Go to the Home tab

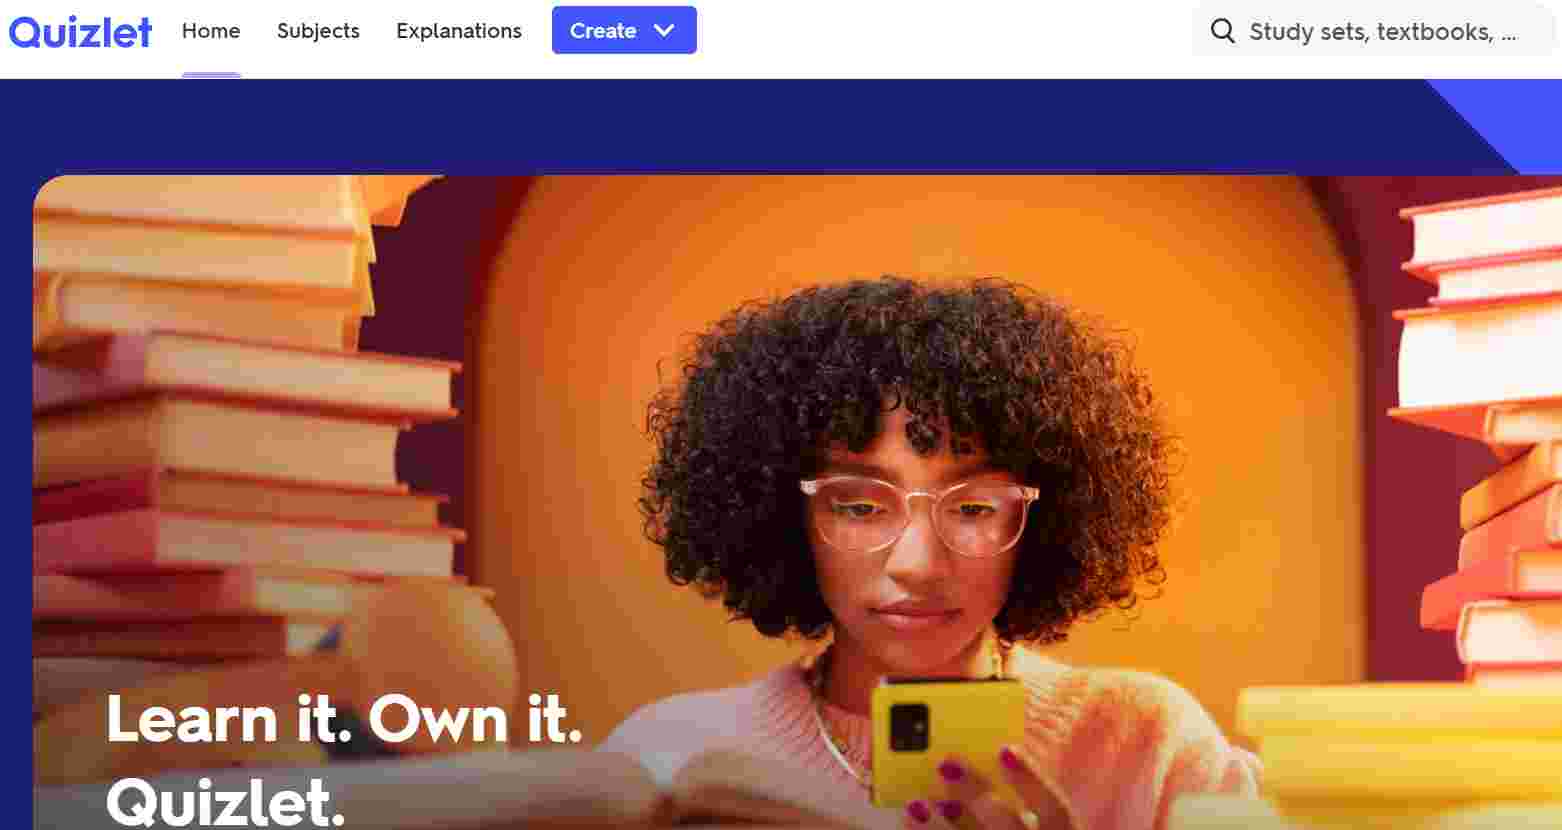click(211, 31)
